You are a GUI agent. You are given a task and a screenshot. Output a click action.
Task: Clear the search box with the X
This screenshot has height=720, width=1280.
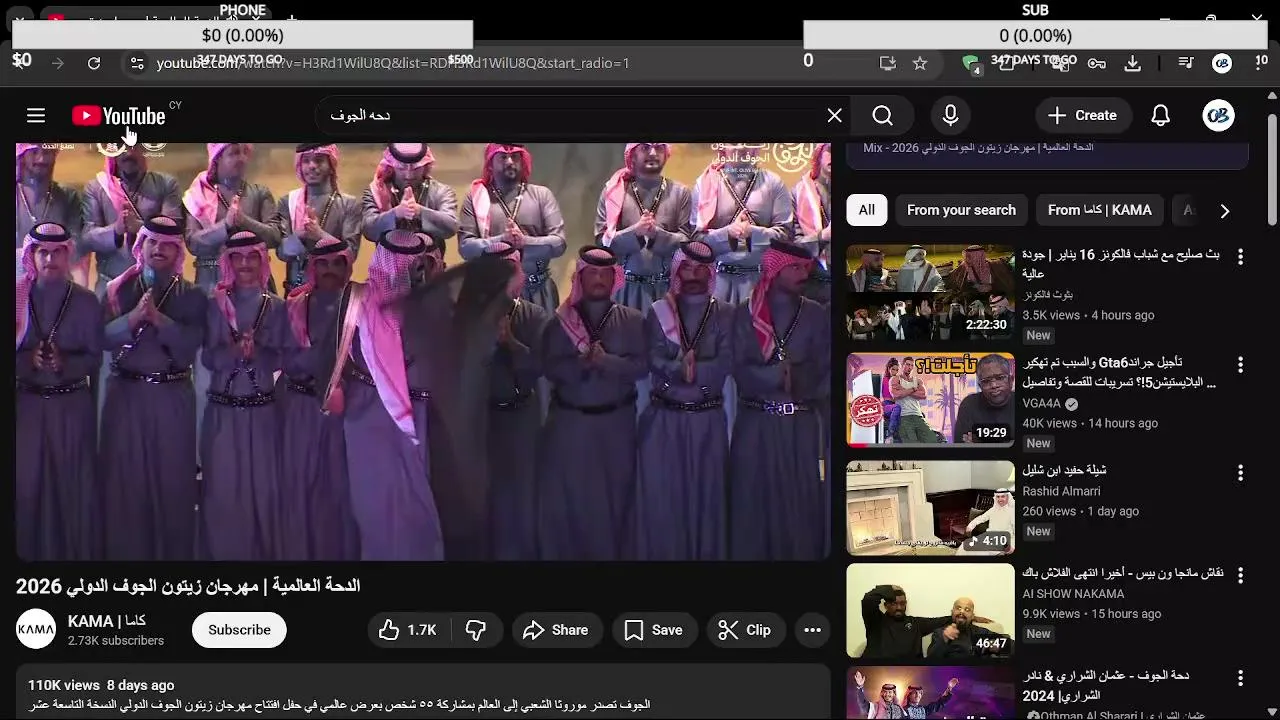tap(835, 116)
